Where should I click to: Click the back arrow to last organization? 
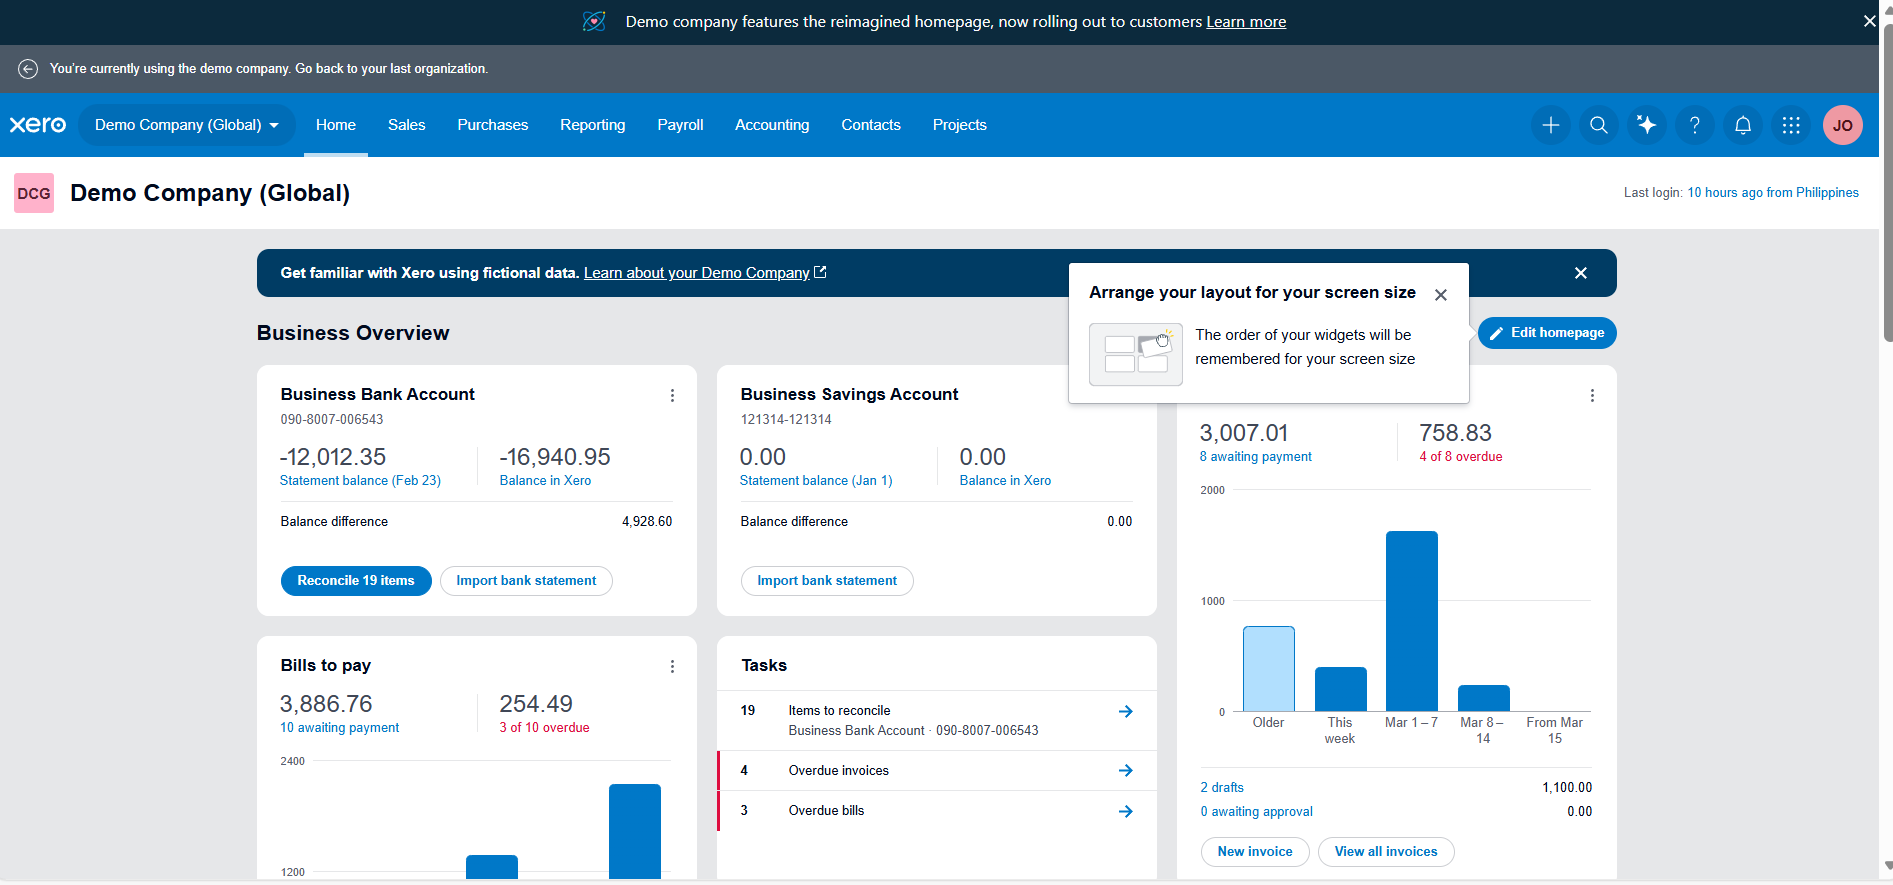pos(28,69)
